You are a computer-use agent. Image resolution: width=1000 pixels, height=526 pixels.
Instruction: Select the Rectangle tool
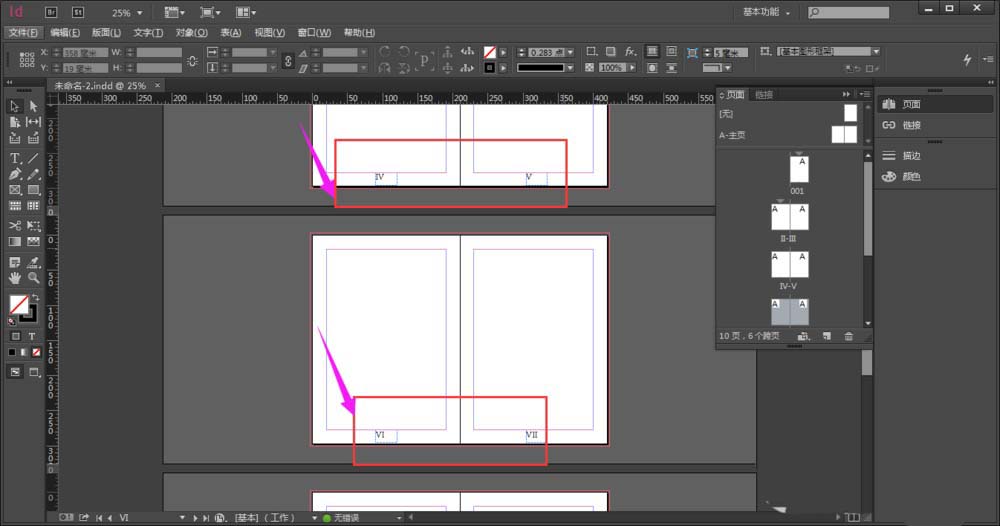tap(33, 190)
